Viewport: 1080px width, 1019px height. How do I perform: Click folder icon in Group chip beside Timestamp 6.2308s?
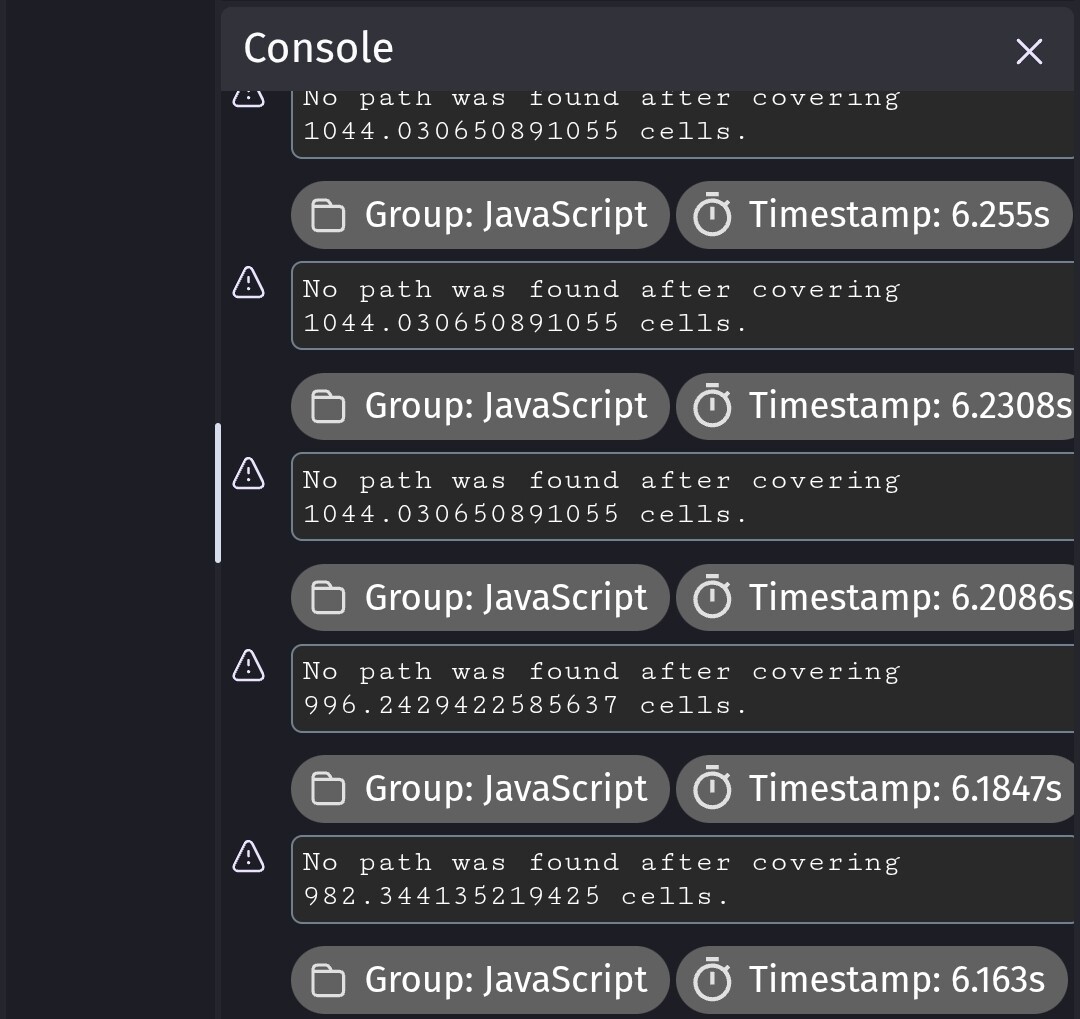pyautogui.click(x=328, y=406)
